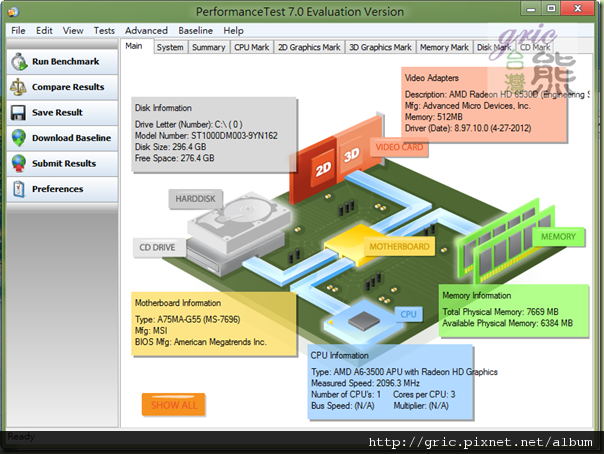
Task: Maximize the PerformanceTest window
Action: click(551, 8)
